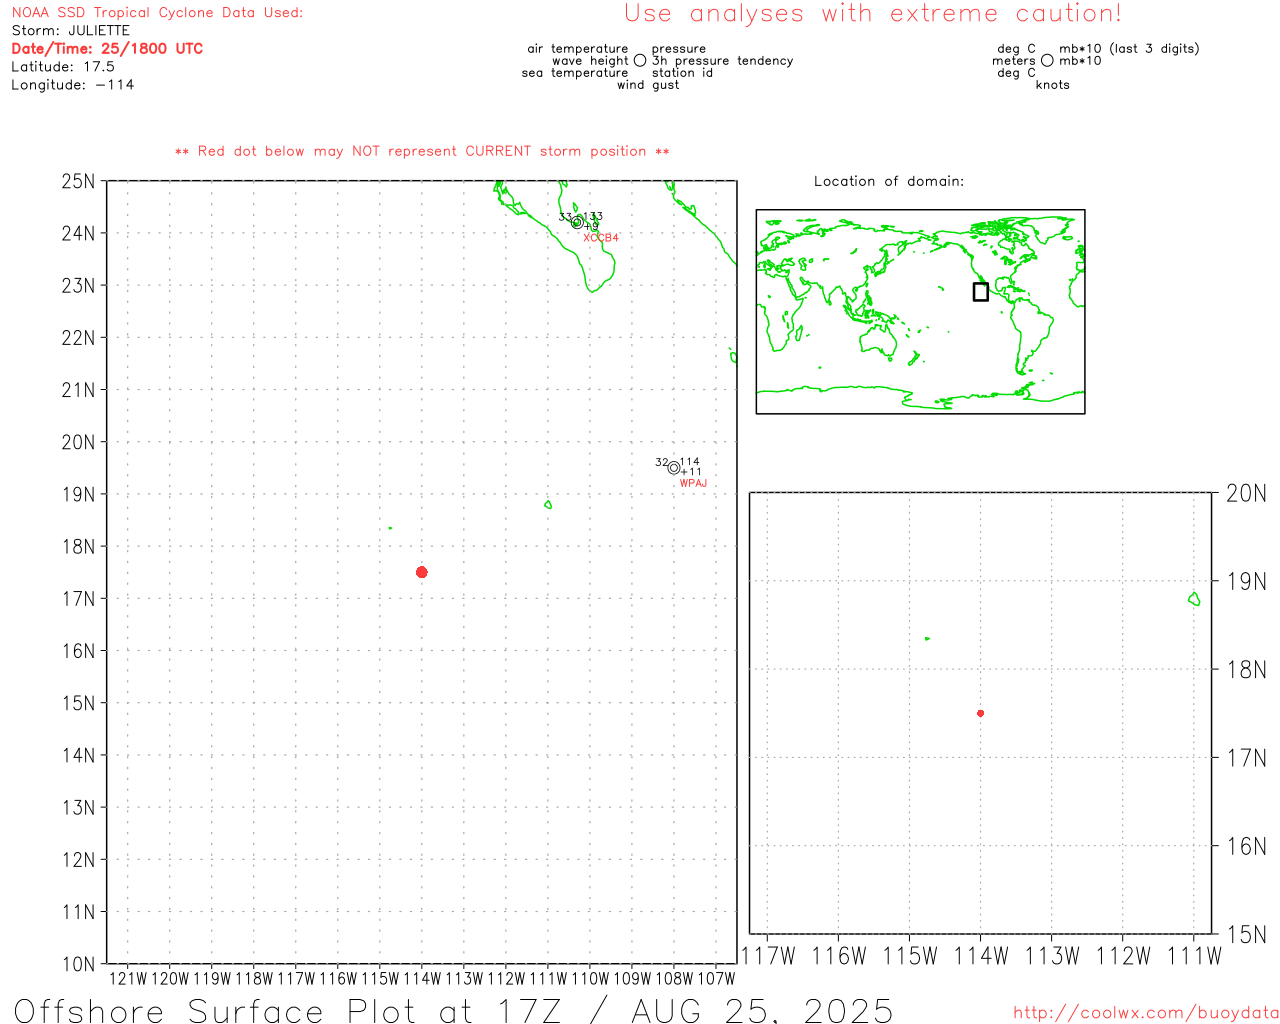The image size is (1280, 1024).
Task: Click the '15N' label on inset map
Action: click(x=1246, y=935)
